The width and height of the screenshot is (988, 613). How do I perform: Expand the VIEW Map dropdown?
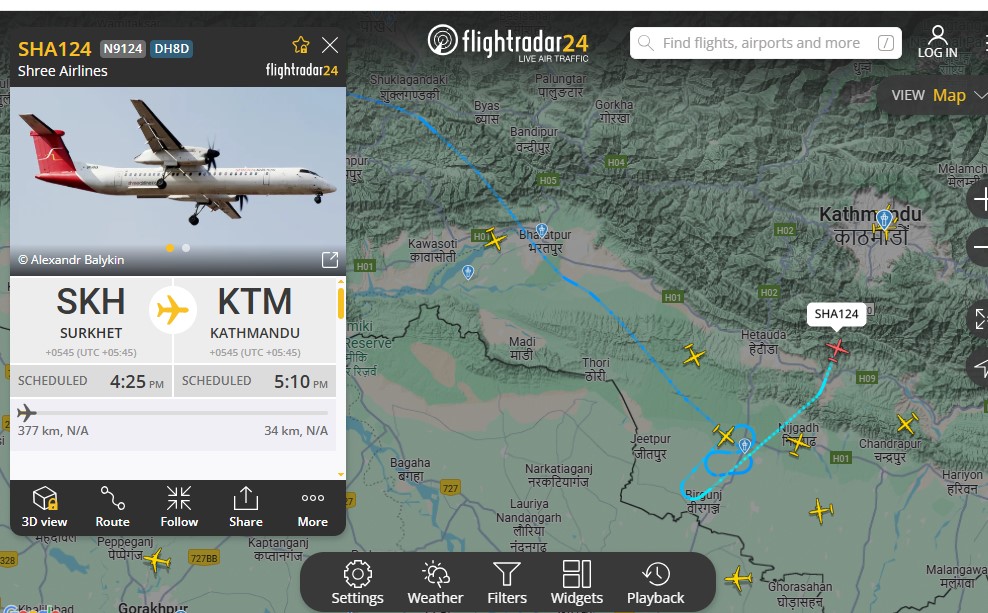(935, 95)
